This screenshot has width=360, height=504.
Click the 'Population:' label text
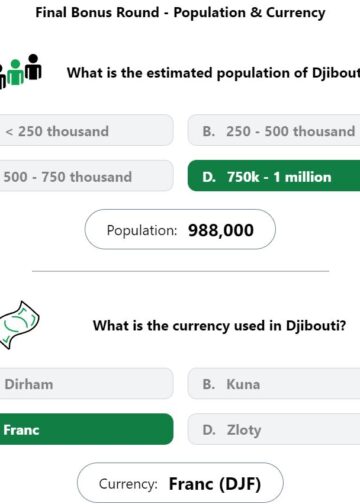click(x=142, y=230)
